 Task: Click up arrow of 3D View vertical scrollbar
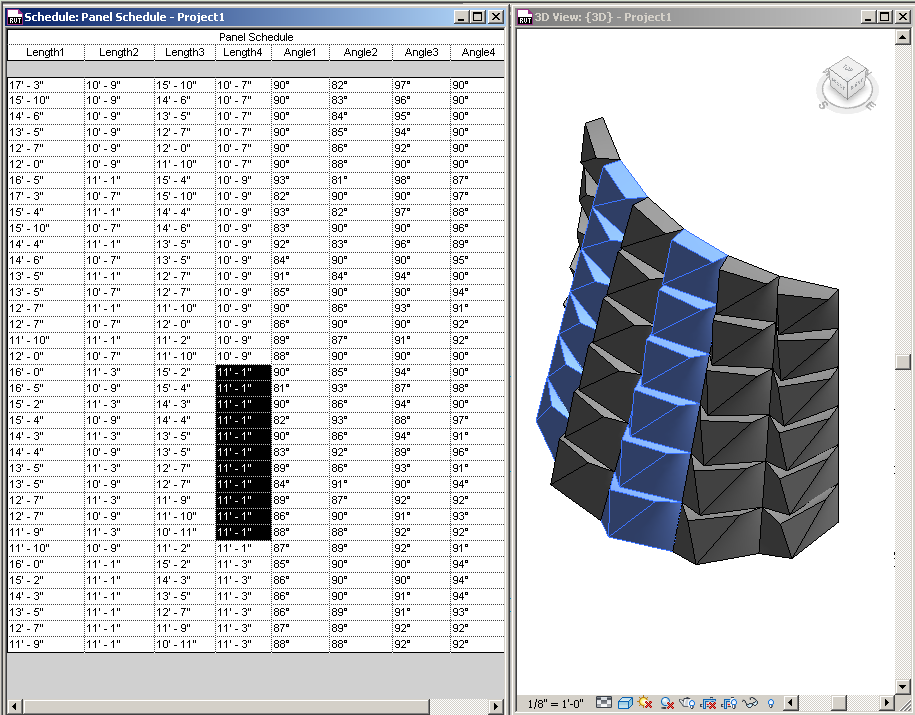903,36
